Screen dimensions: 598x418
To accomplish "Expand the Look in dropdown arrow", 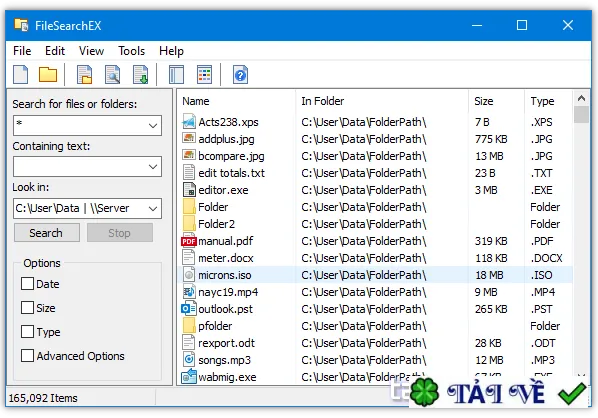I will click(153, 208).
